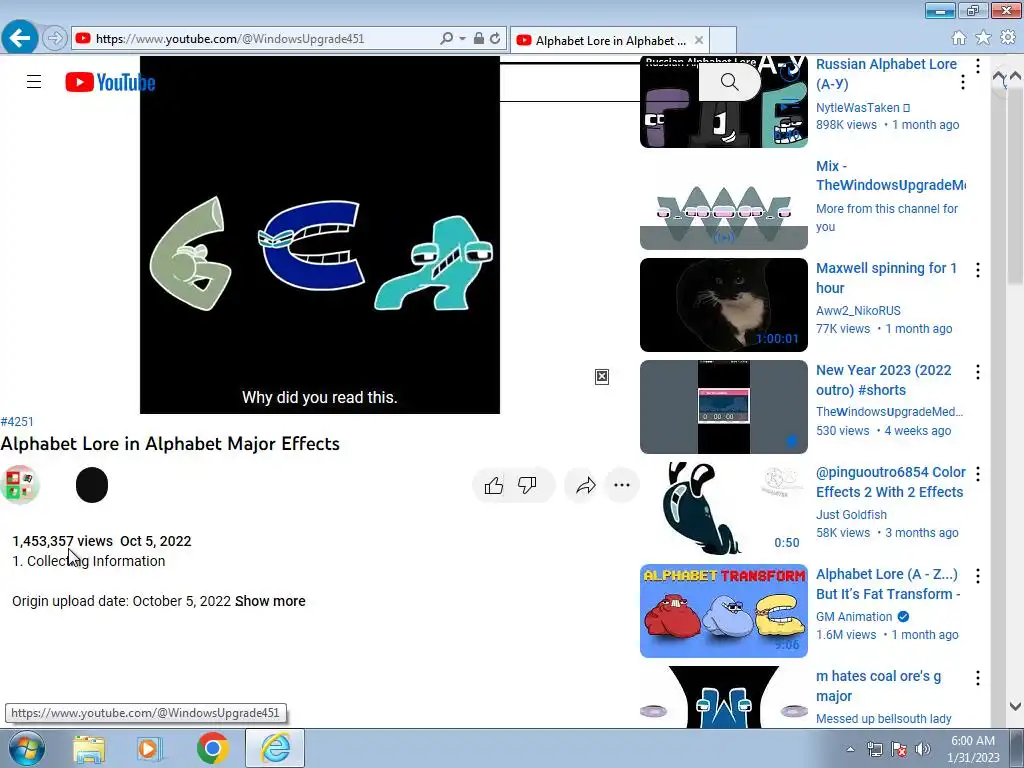Viewport: 1024px width, 768px height.
Task: Click the Russian Alphabet Lore thumbnail
Action: click(x=724, y=102)
